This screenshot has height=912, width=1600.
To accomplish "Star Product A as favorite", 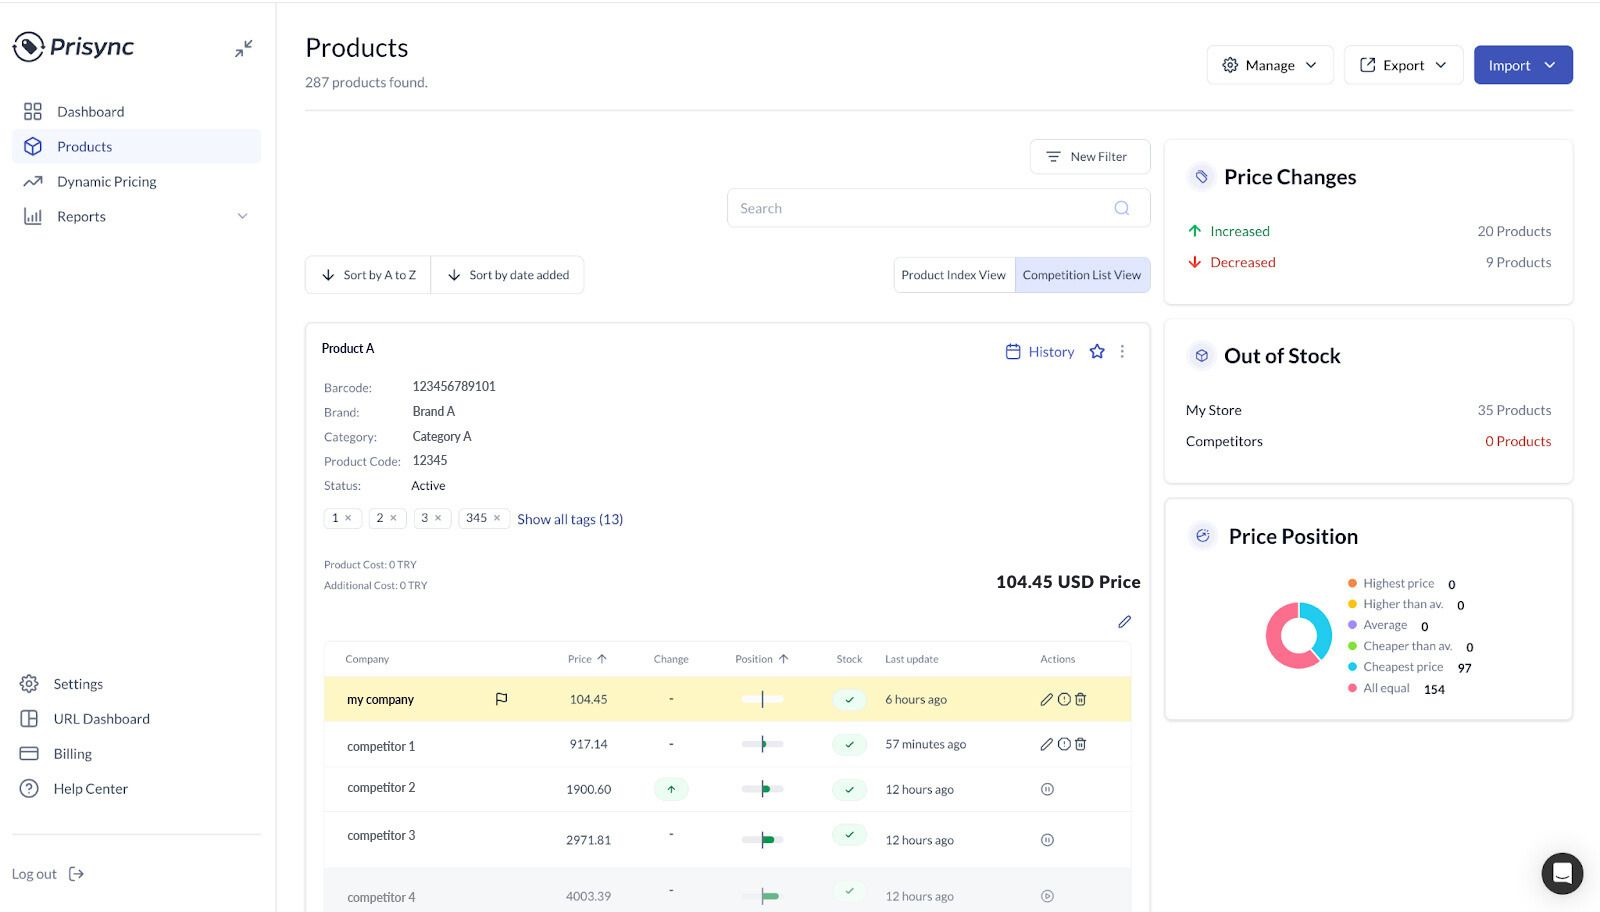I will tap(1097, 351).
